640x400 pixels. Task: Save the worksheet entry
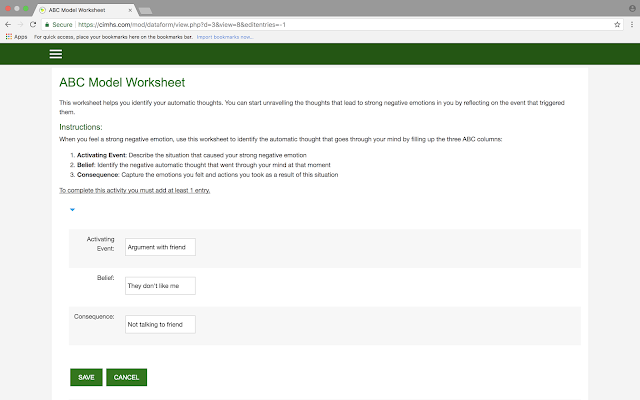86,377
